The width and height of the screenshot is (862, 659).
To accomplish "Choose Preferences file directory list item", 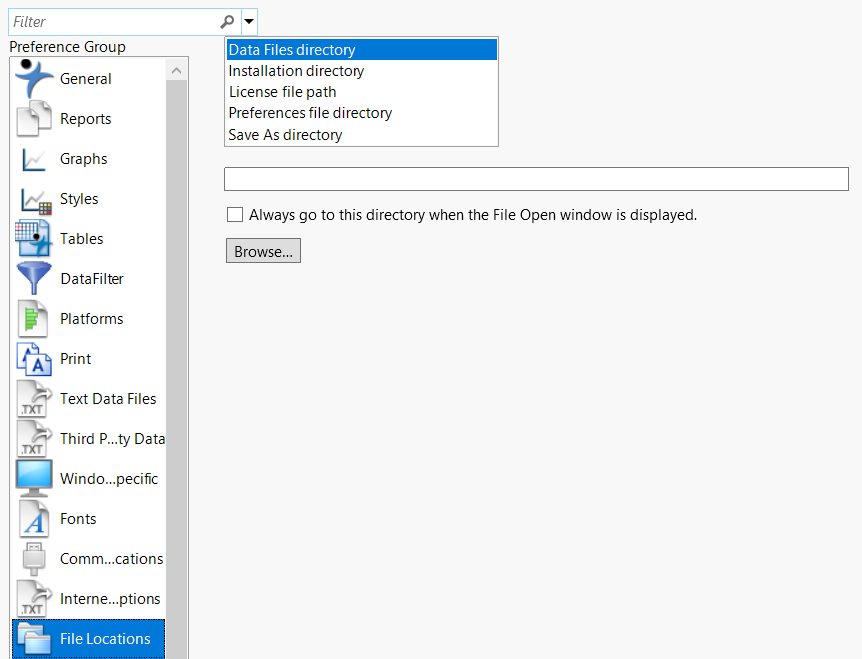I will click(x=310, y=113).
